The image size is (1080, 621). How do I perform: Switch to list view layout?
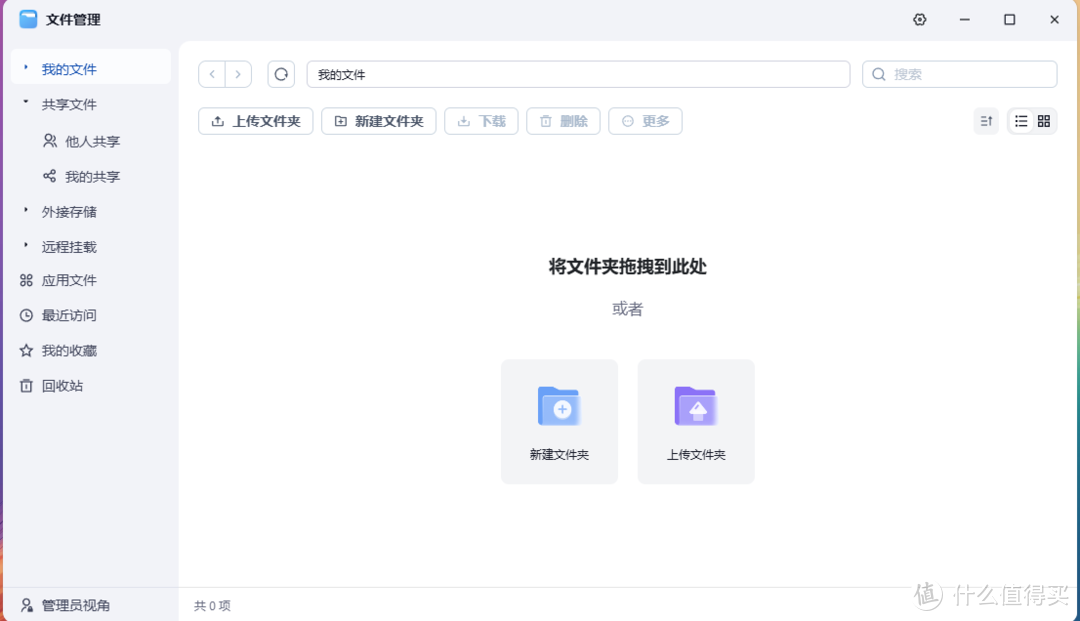click(1020, 120)
